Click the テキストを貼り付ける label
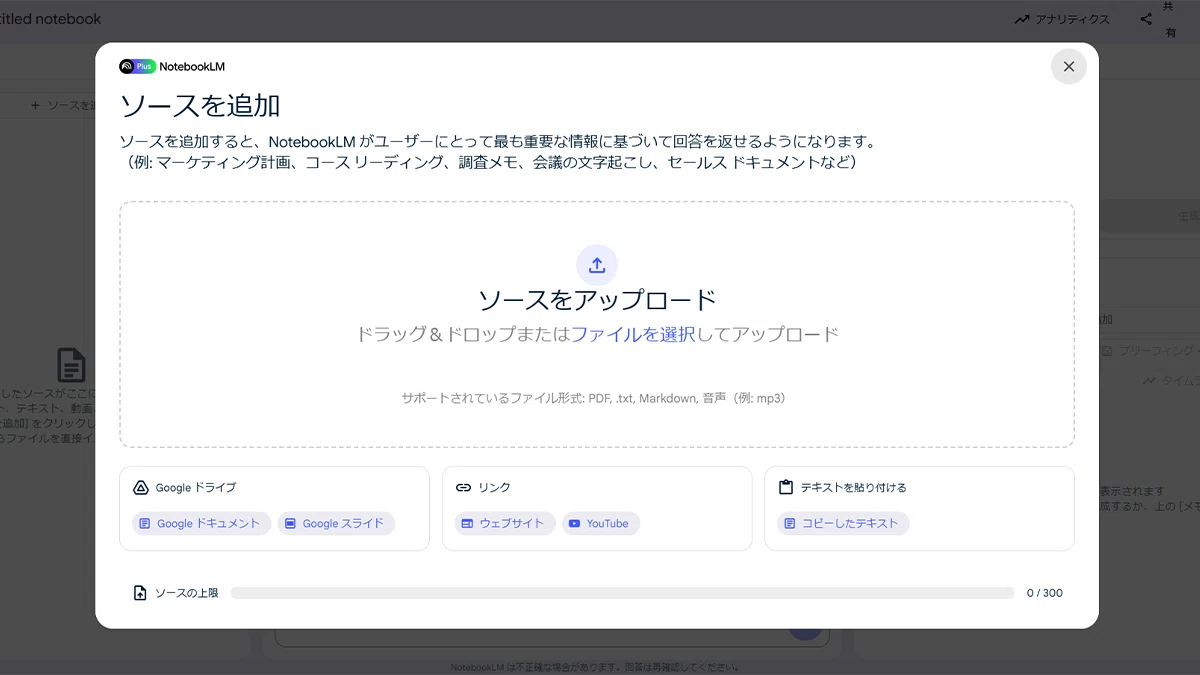Viewport: 1200px width, 675px height. (x=853, y=488)
